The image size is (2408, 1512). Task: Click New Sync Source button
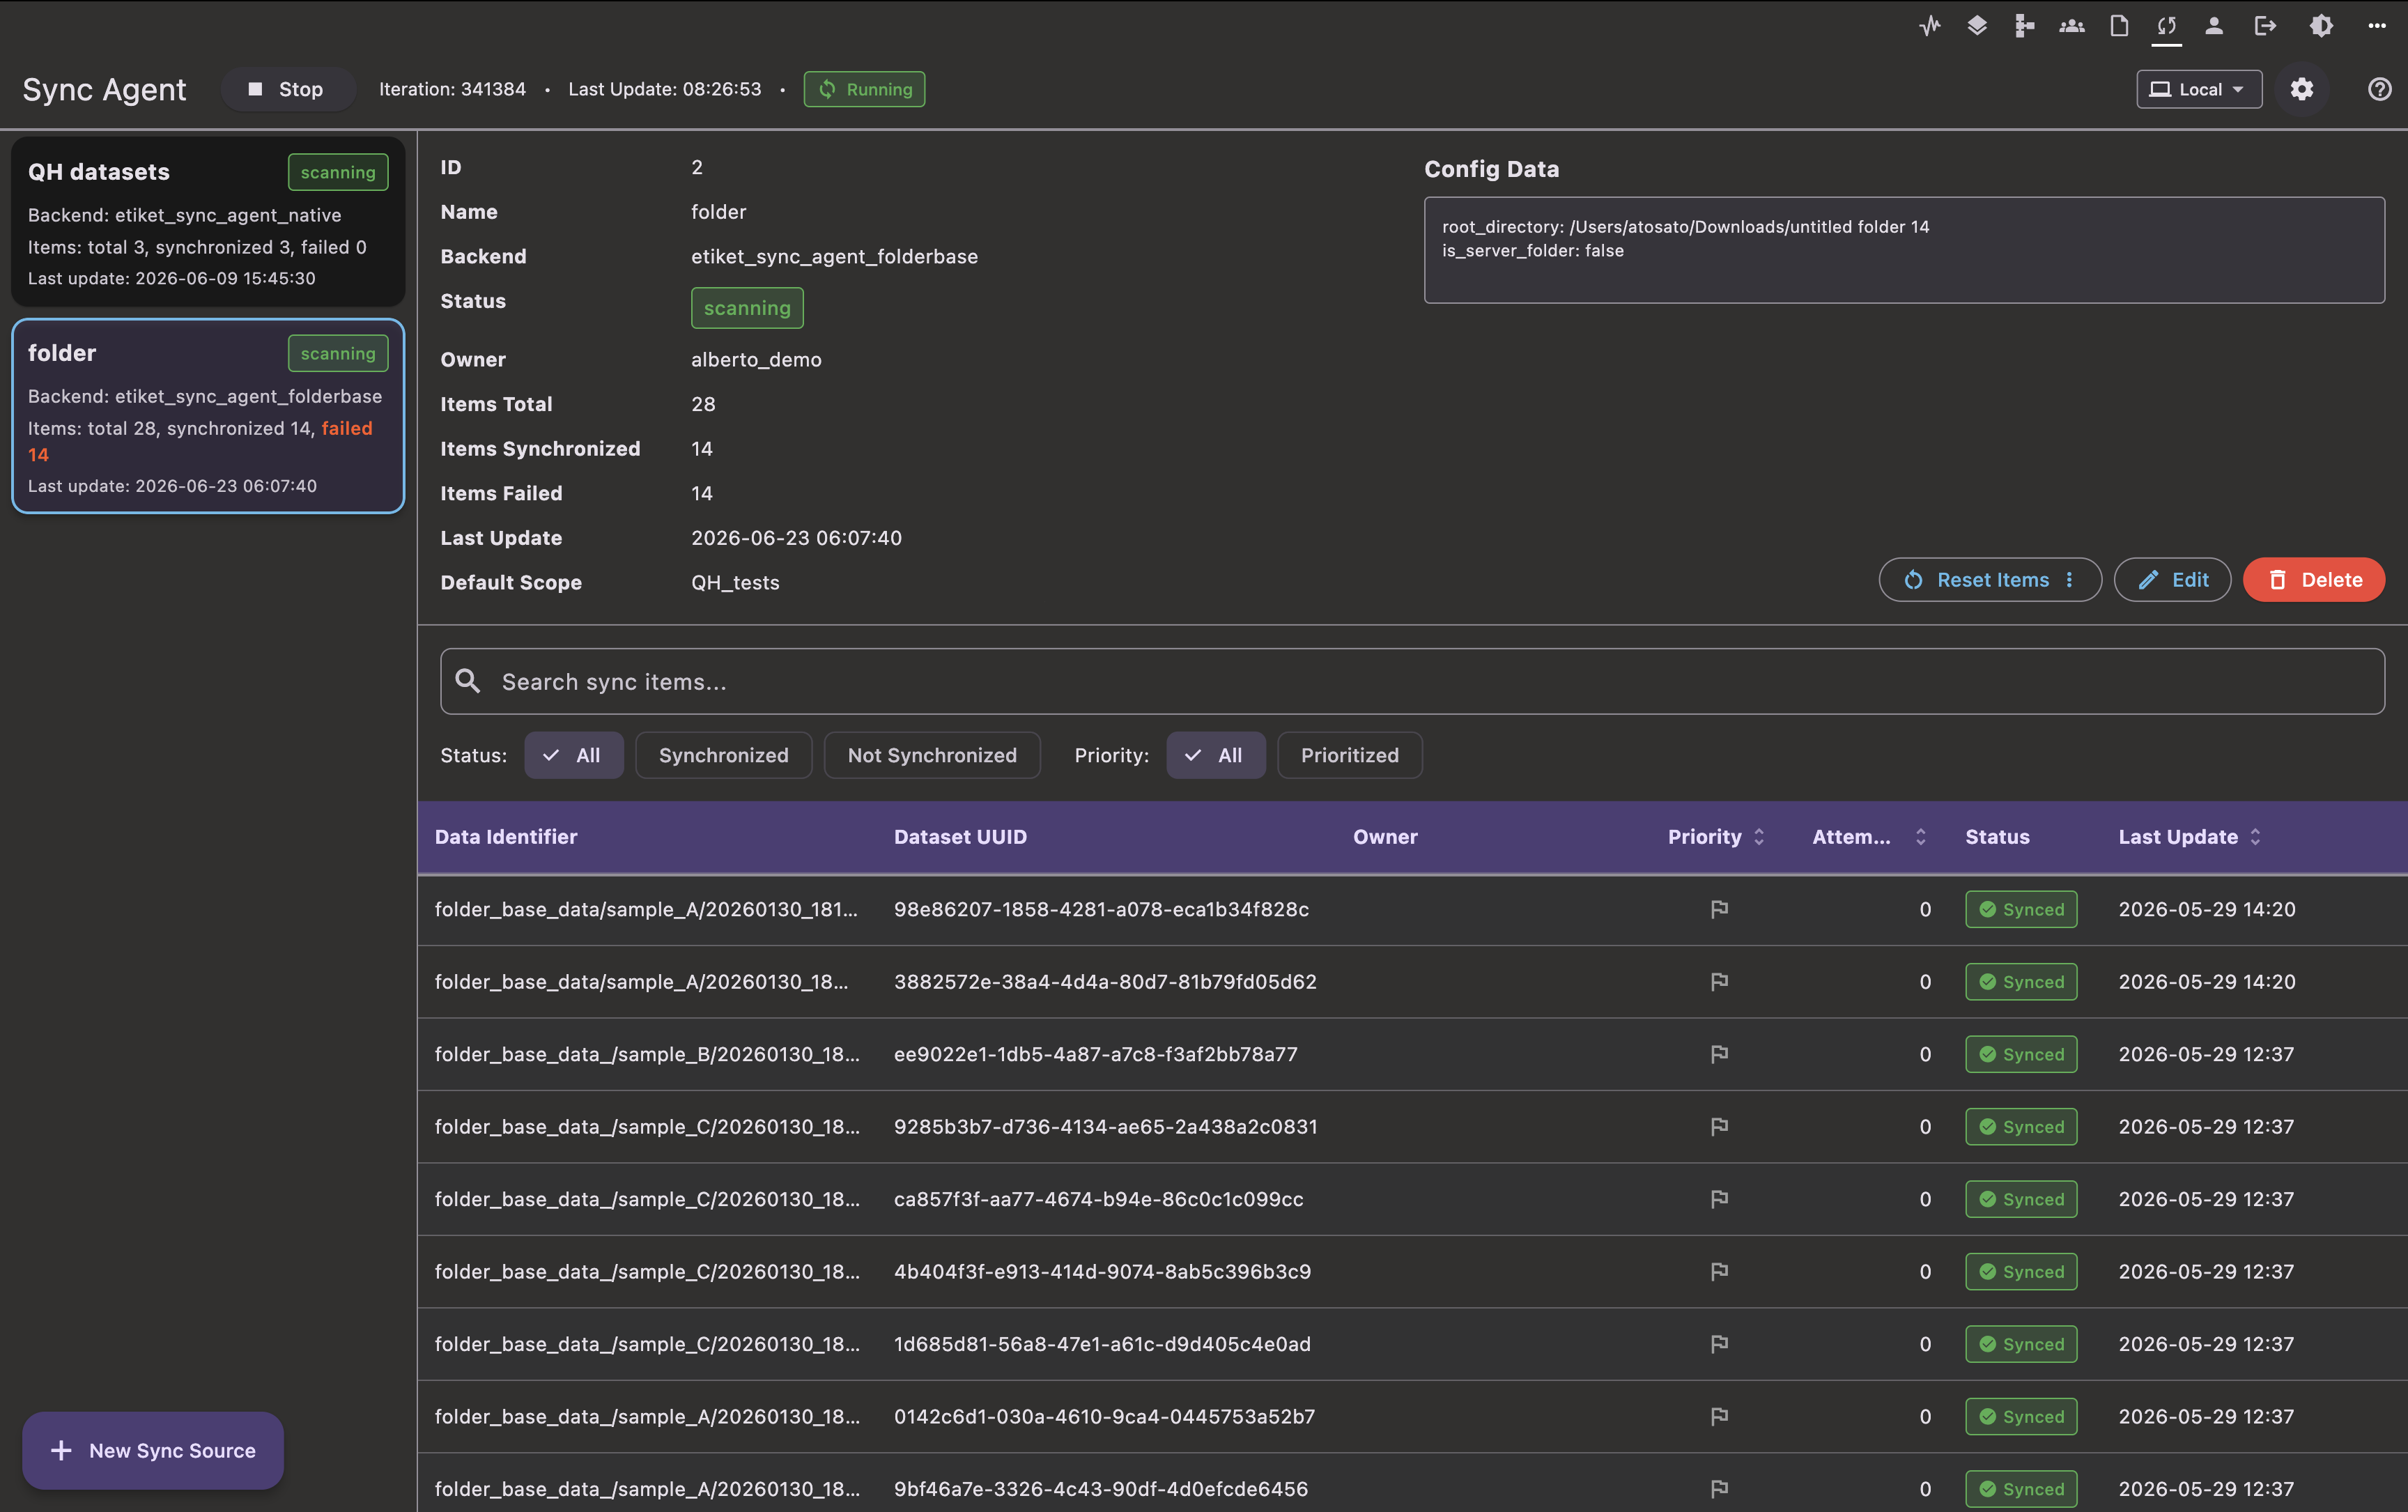coord(153,1450)
